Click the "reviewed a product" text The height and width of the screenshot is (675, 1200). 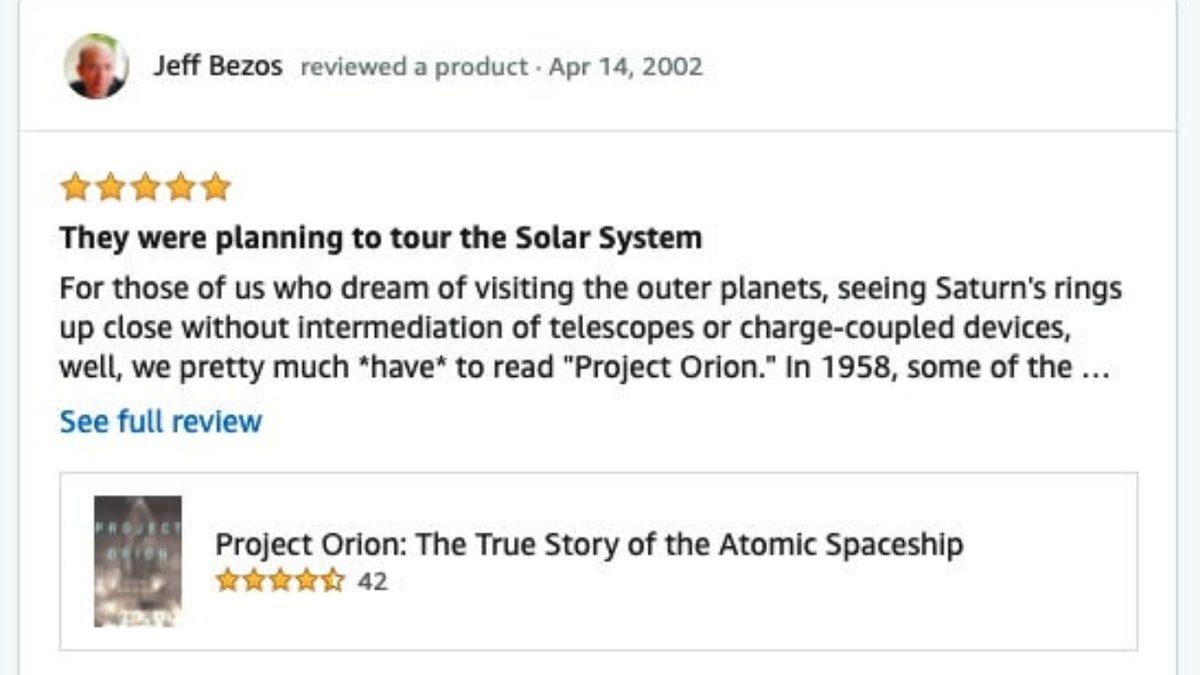(x=413, y=67)
